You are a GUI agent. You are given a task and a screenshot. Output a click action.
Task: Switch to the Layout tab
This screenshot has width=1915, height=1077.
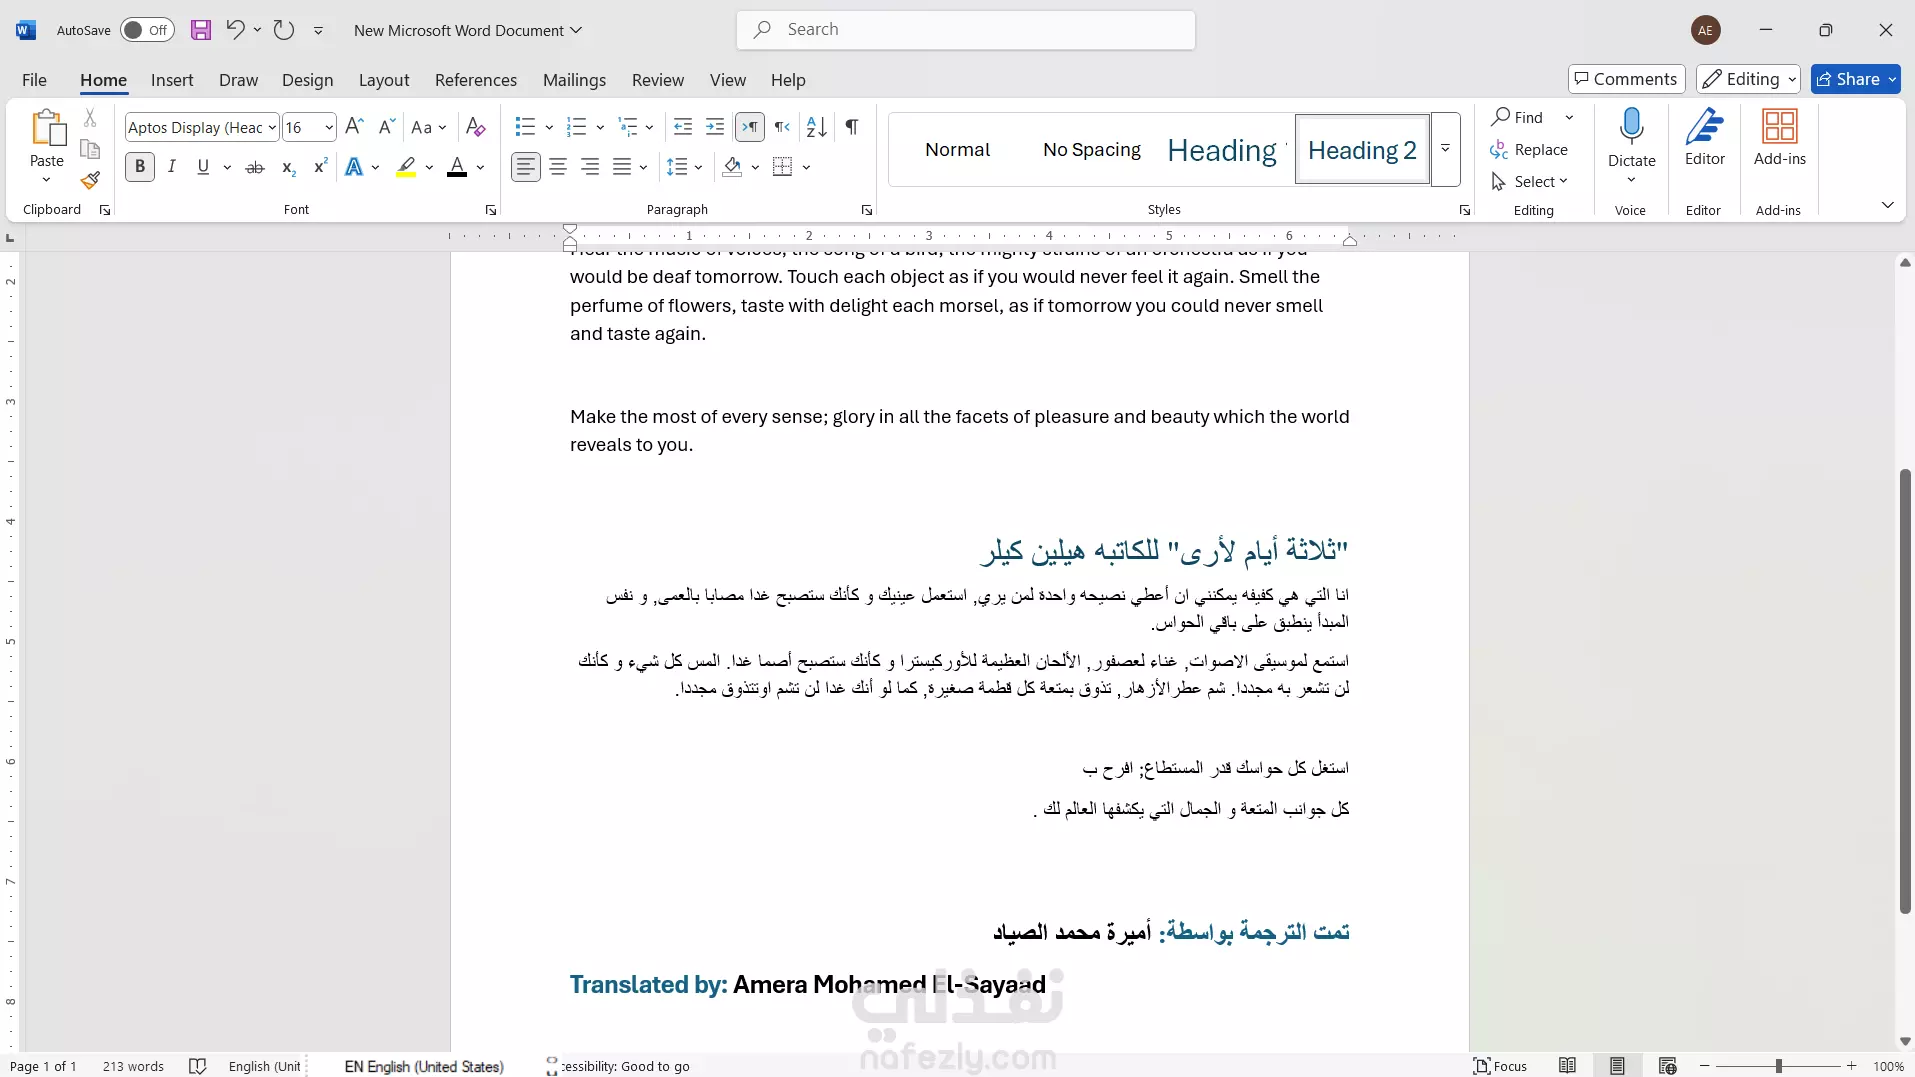[x=384, y=80]
